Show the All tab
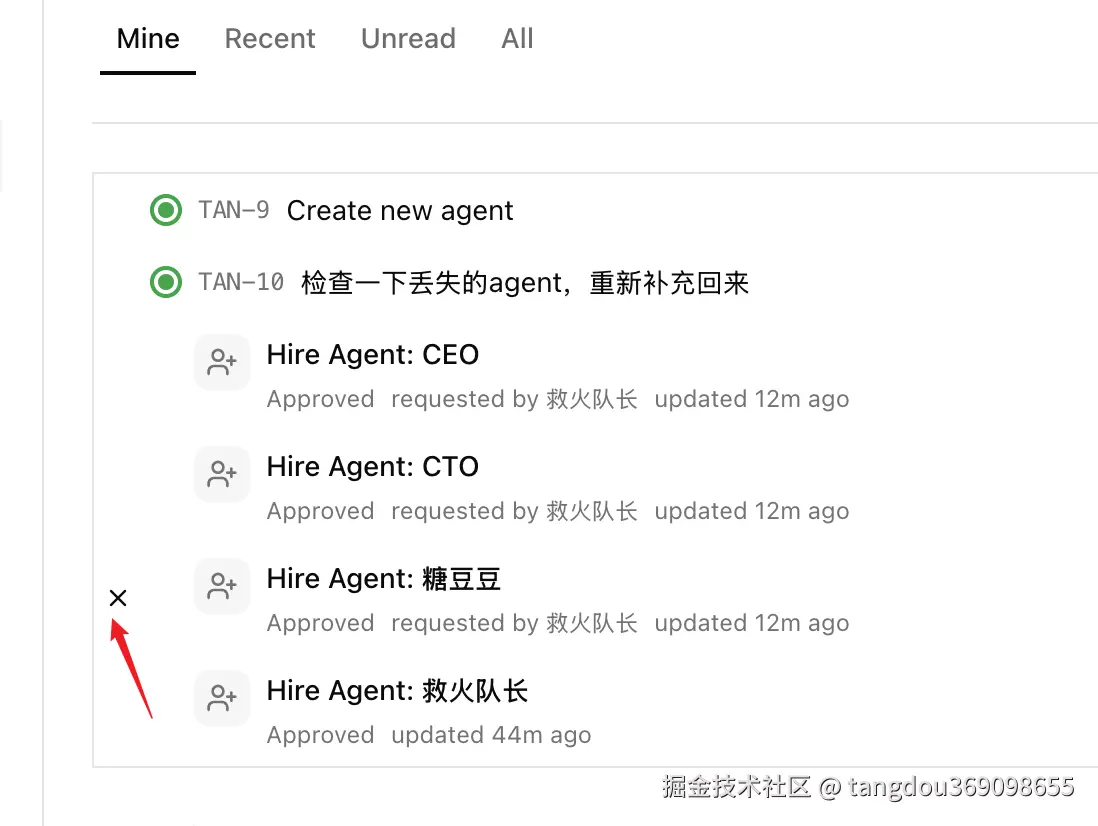1098x826 pixels. pos(517,39)
